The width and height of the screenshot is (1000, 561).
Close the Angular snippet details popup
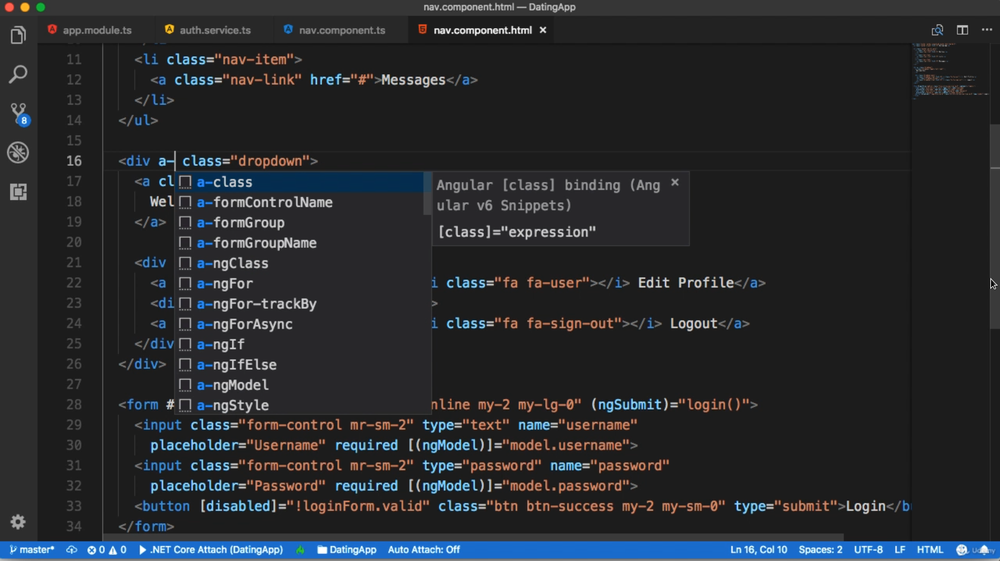coord(675,182)
